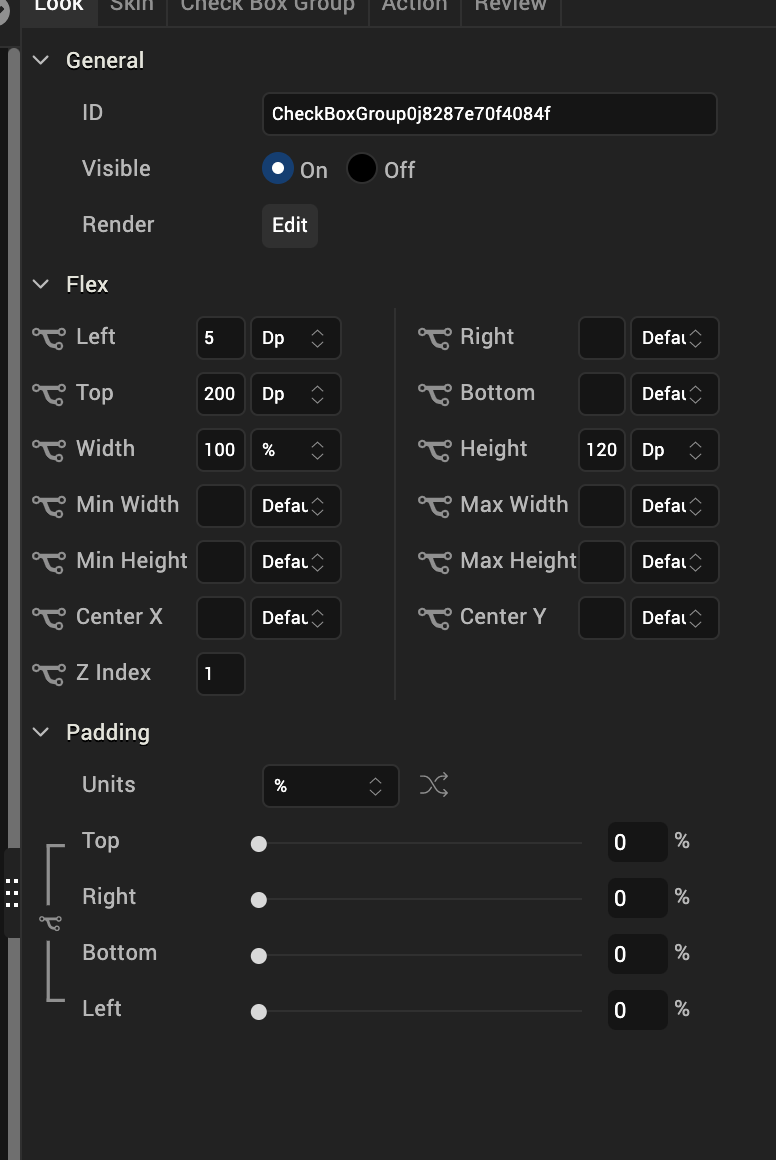776x1160 pixels.
Task: Open the Padding Units dropdown
Action: 330,786
